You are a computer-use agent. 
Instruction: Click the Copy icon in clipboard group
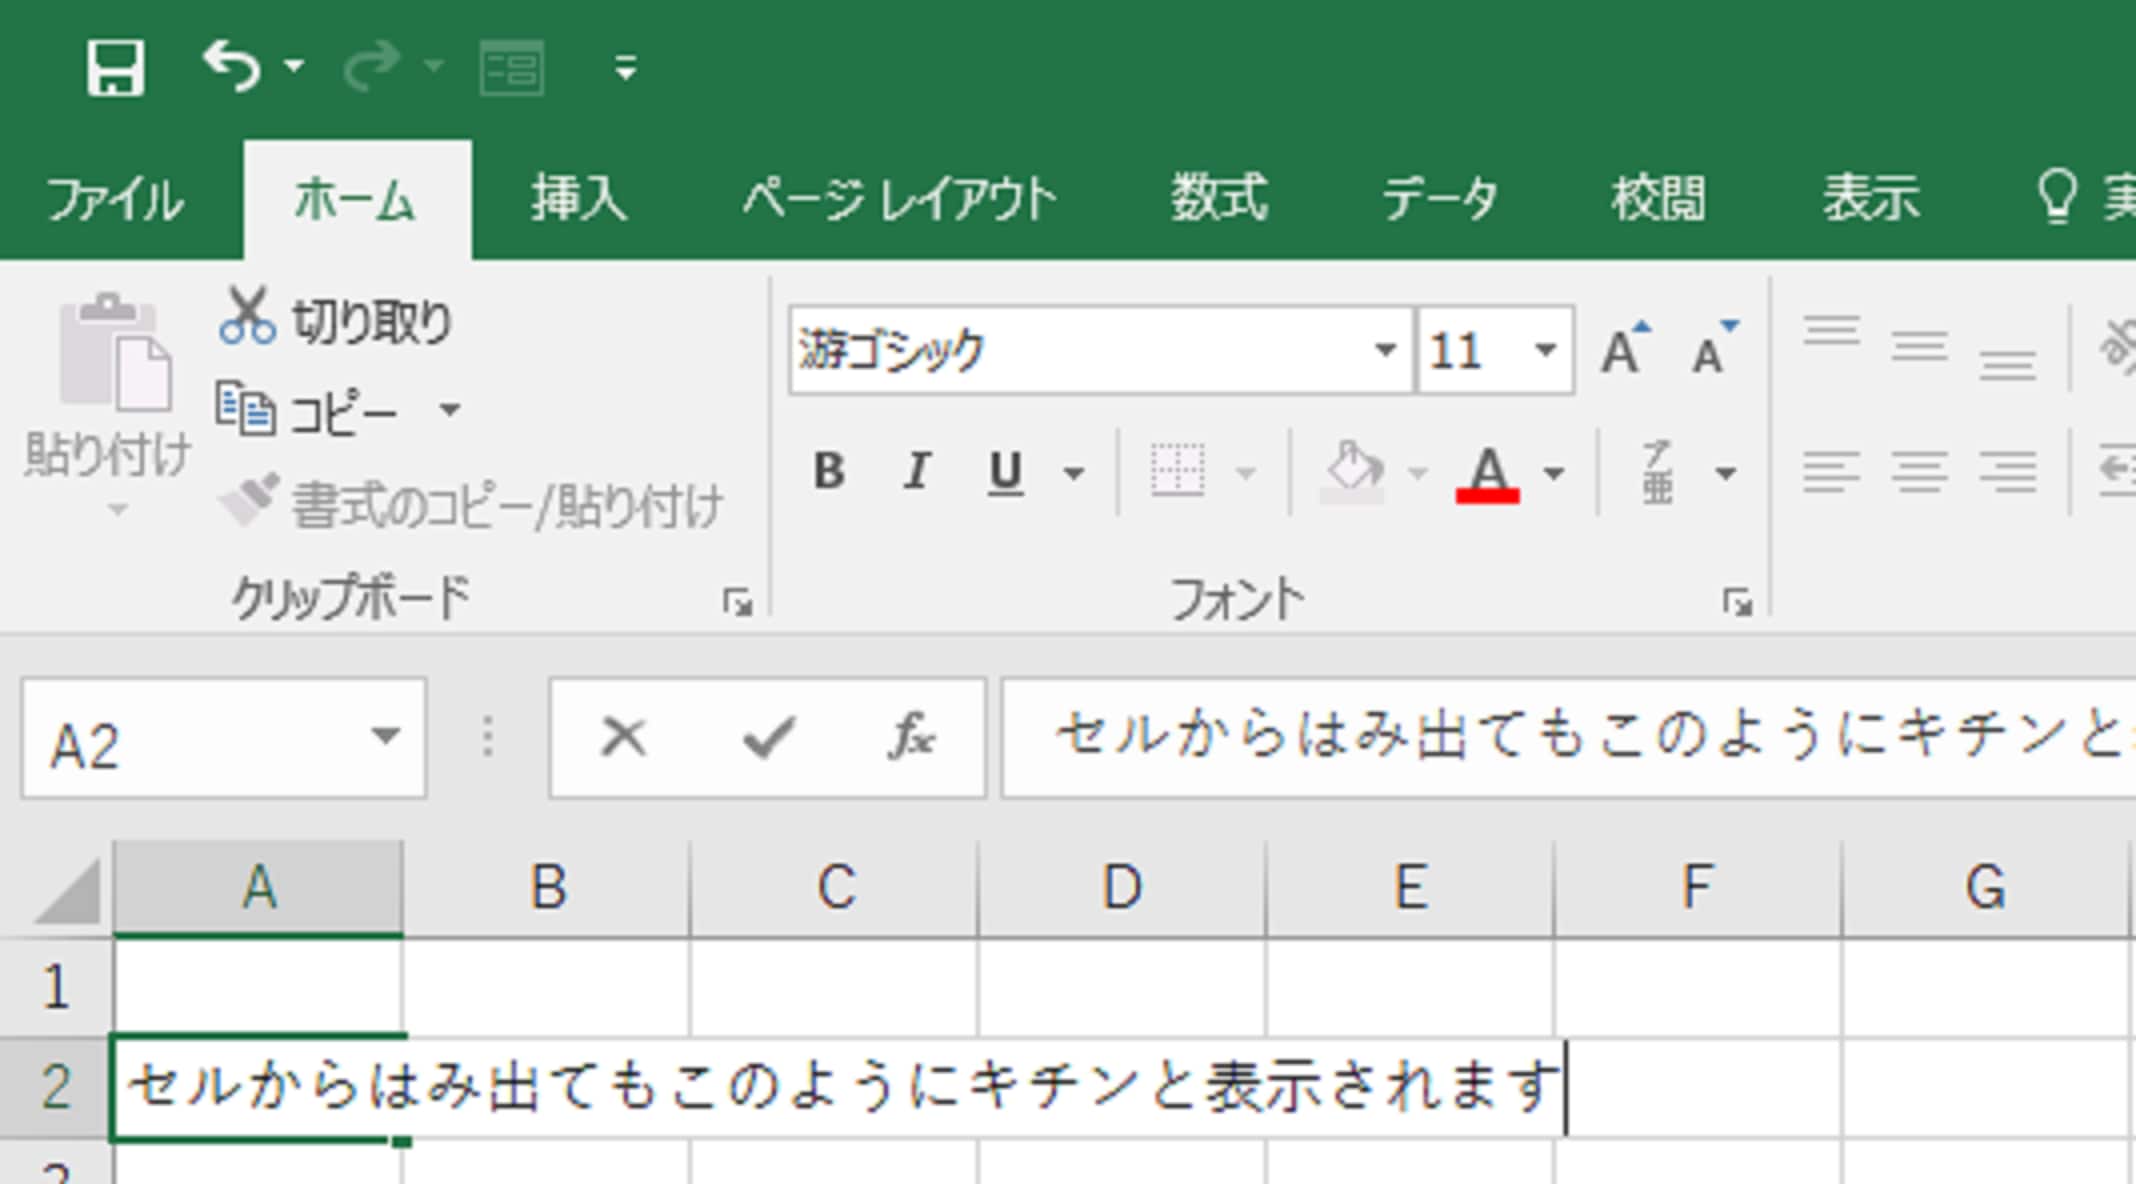point(244,410)
